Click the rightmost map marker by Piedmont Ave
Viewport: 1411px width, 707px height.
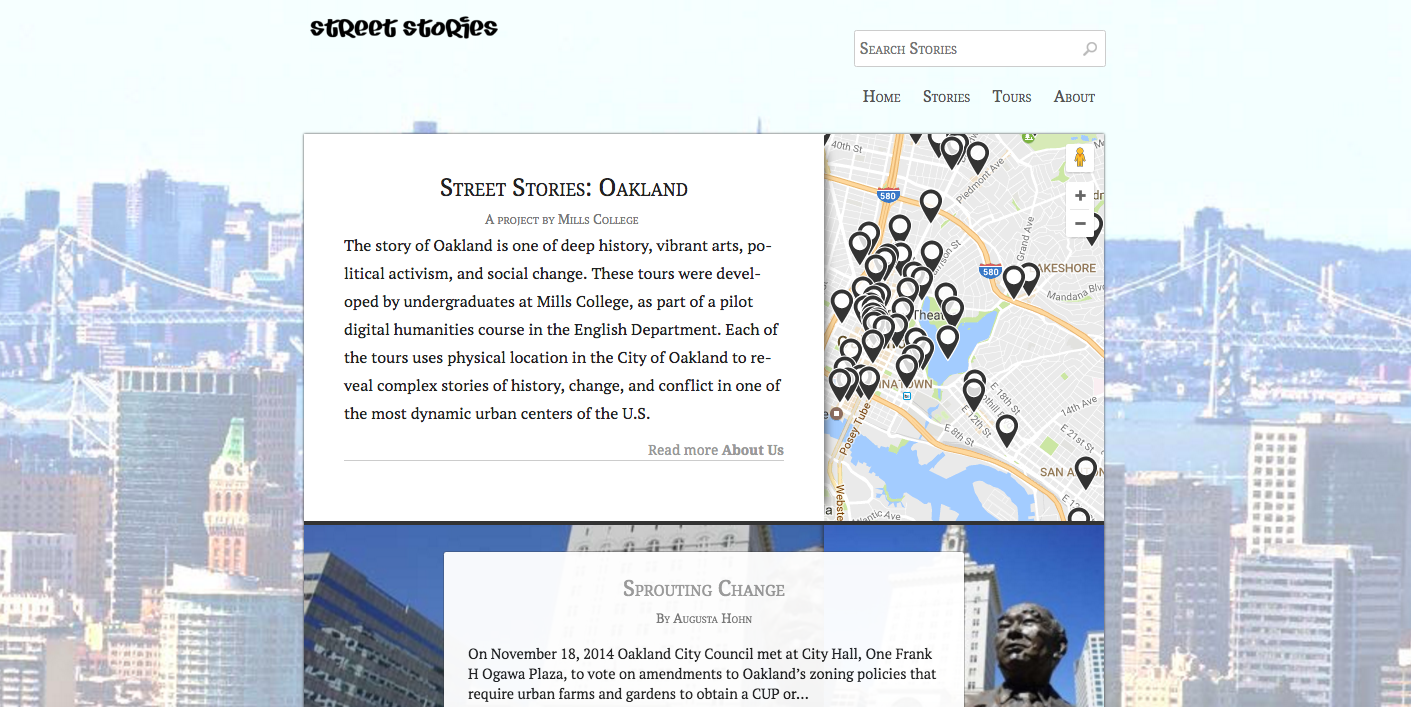(x=977, y=155)
